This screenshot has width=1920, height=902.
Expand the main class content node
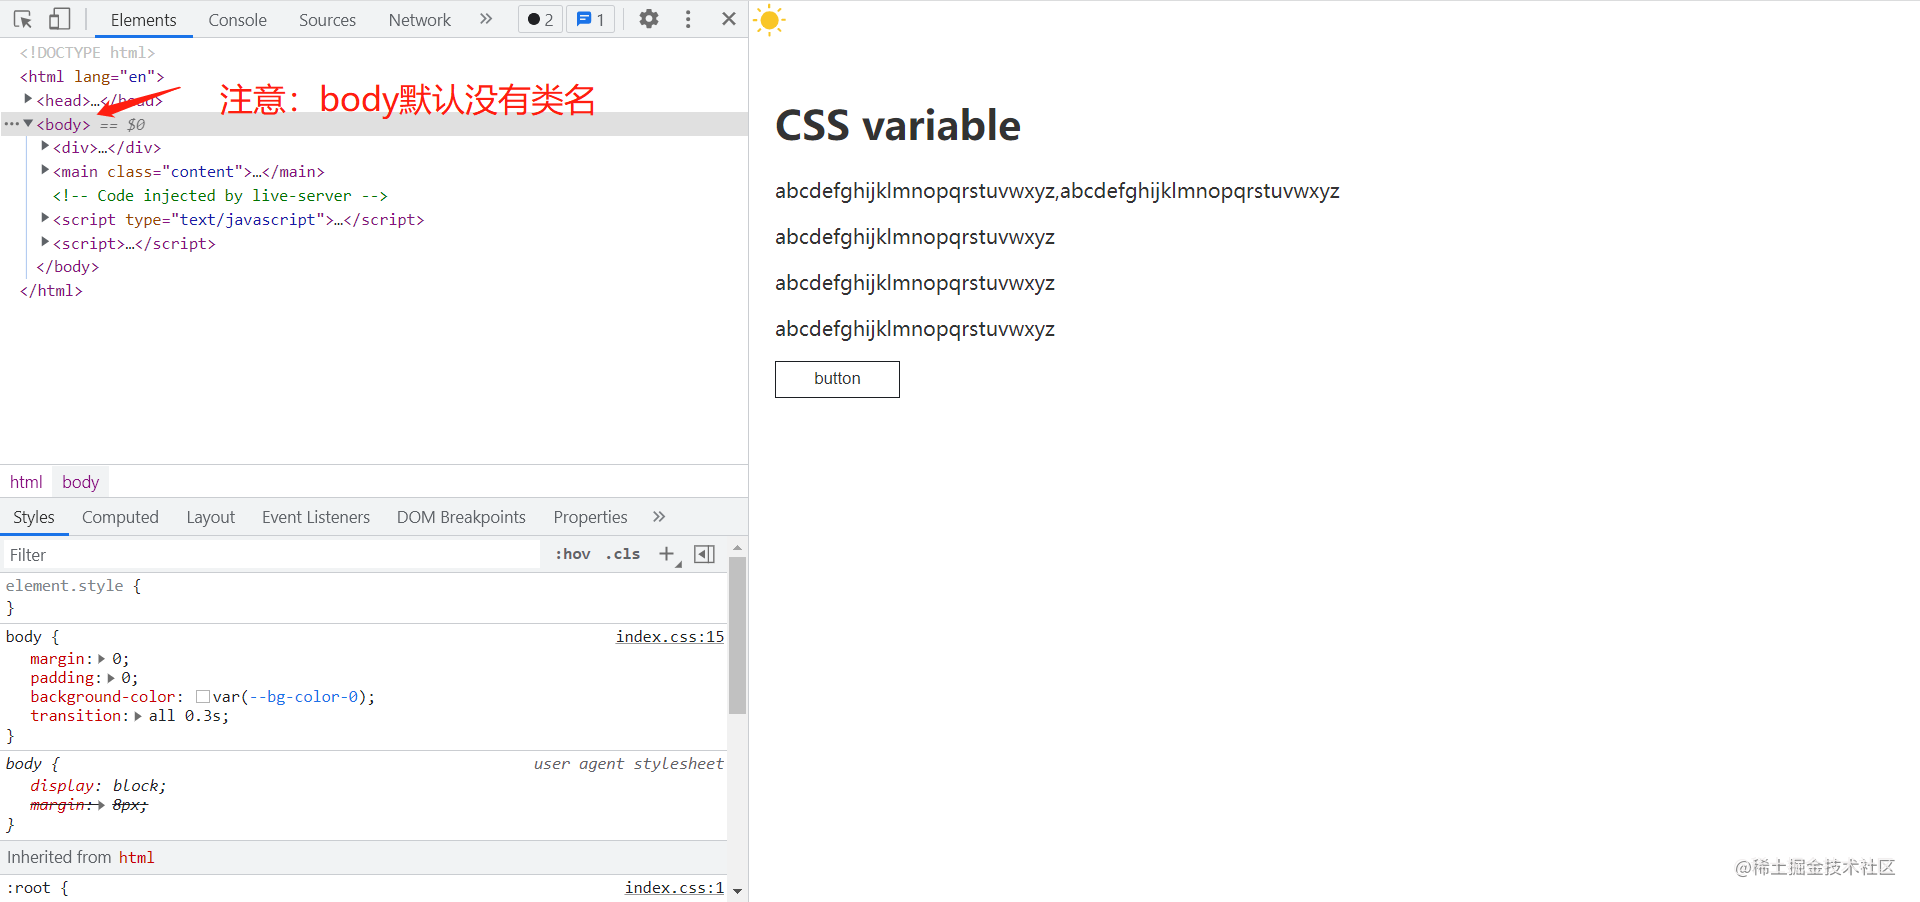tap(44, 170)
